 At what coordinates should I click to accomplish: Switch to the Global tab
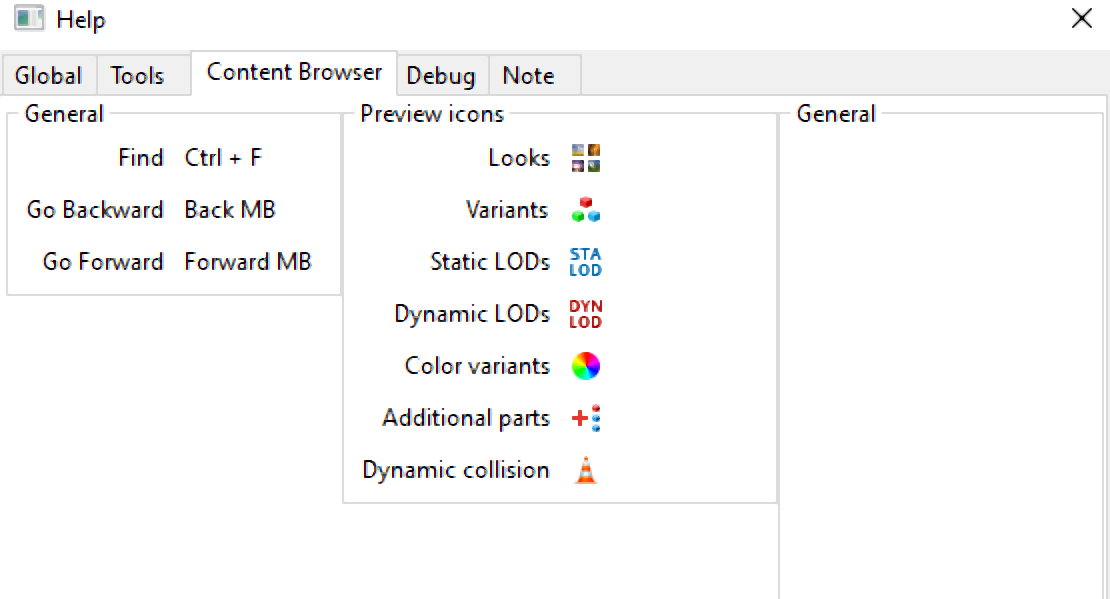point(48,76)
